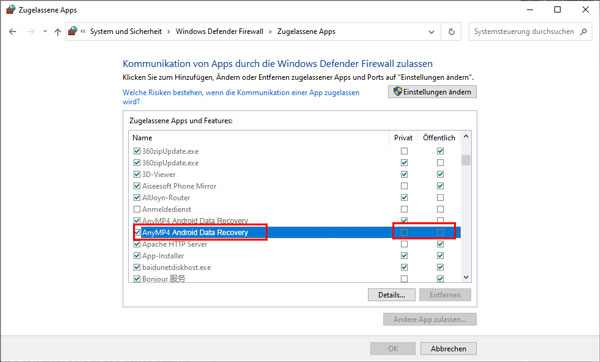Click Zugelassene Apps breadcrumb
600x362 pixels.
(x=306, y=31)
